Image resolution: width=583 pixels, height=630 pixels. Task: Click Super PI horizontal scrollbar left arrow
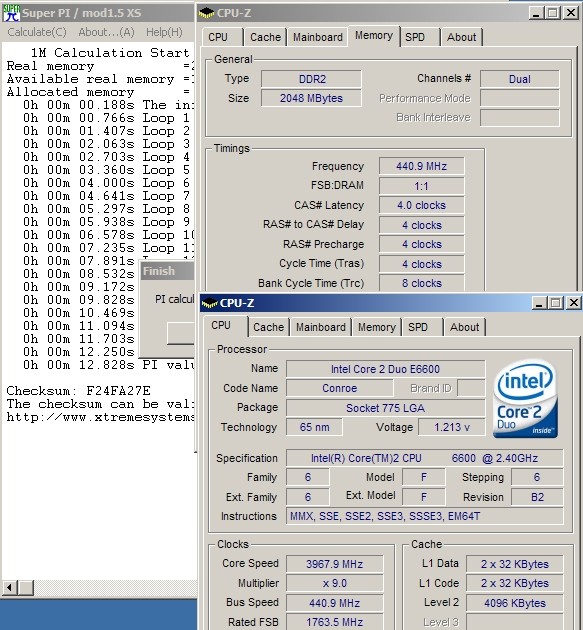pos(9,588)
